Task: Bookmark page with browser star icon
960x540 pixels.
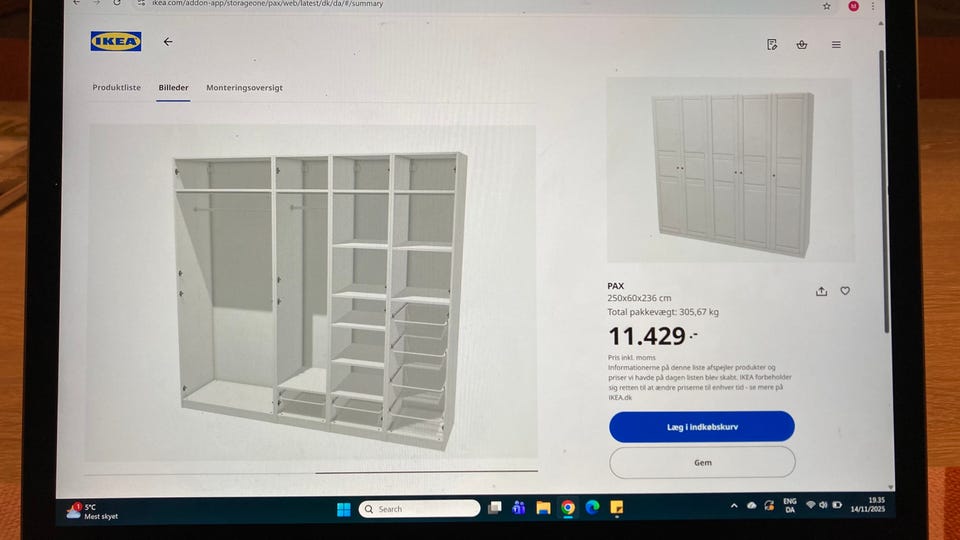Action: point(827,6)
